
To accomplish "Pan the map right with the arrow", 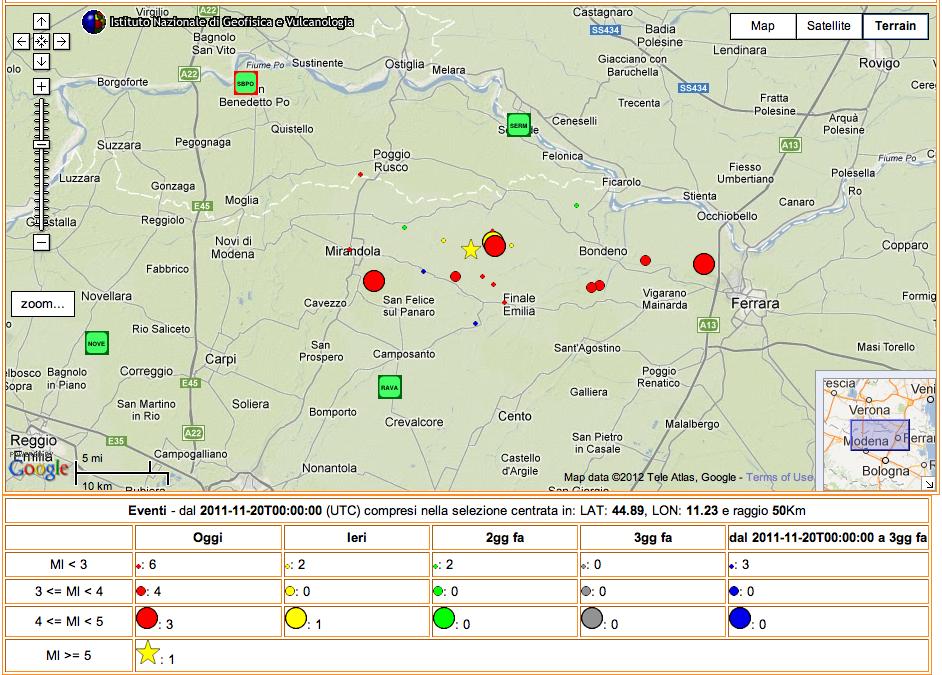I will pyautogui.click(x=61, y=41).
